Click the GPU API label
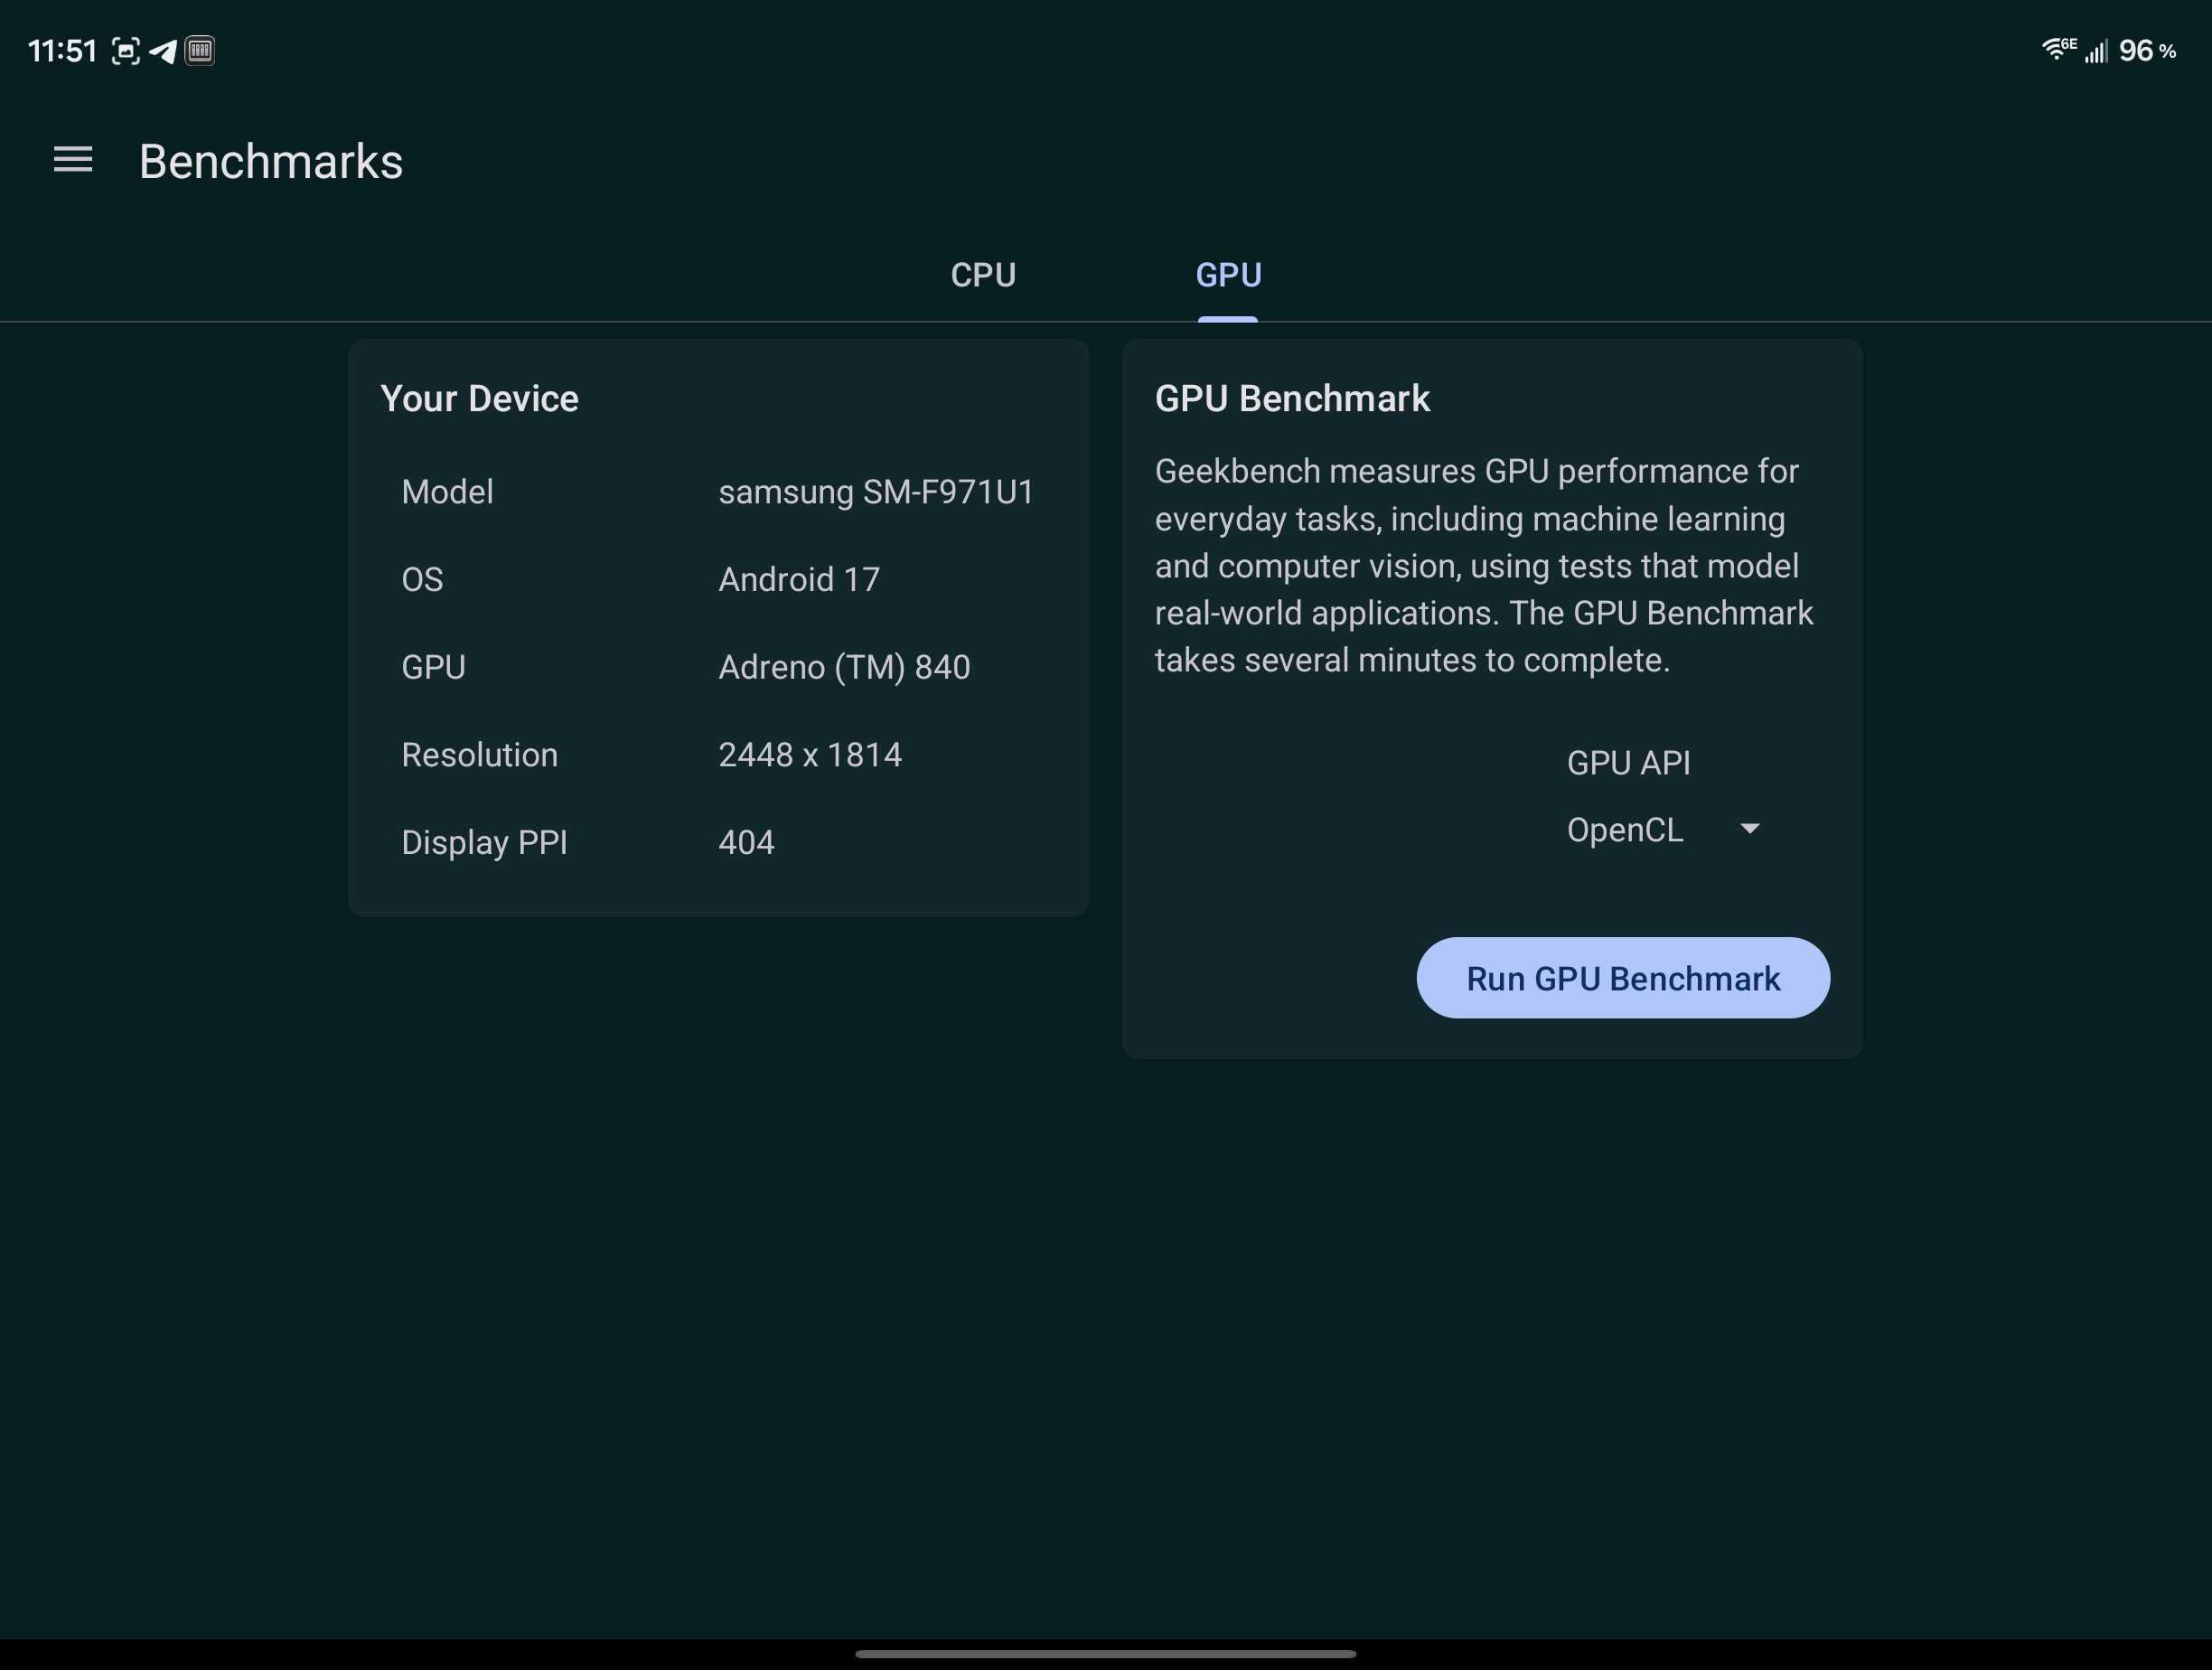The width and height of the screenshot is (2212, 1670). click(x=1628, y=763)
